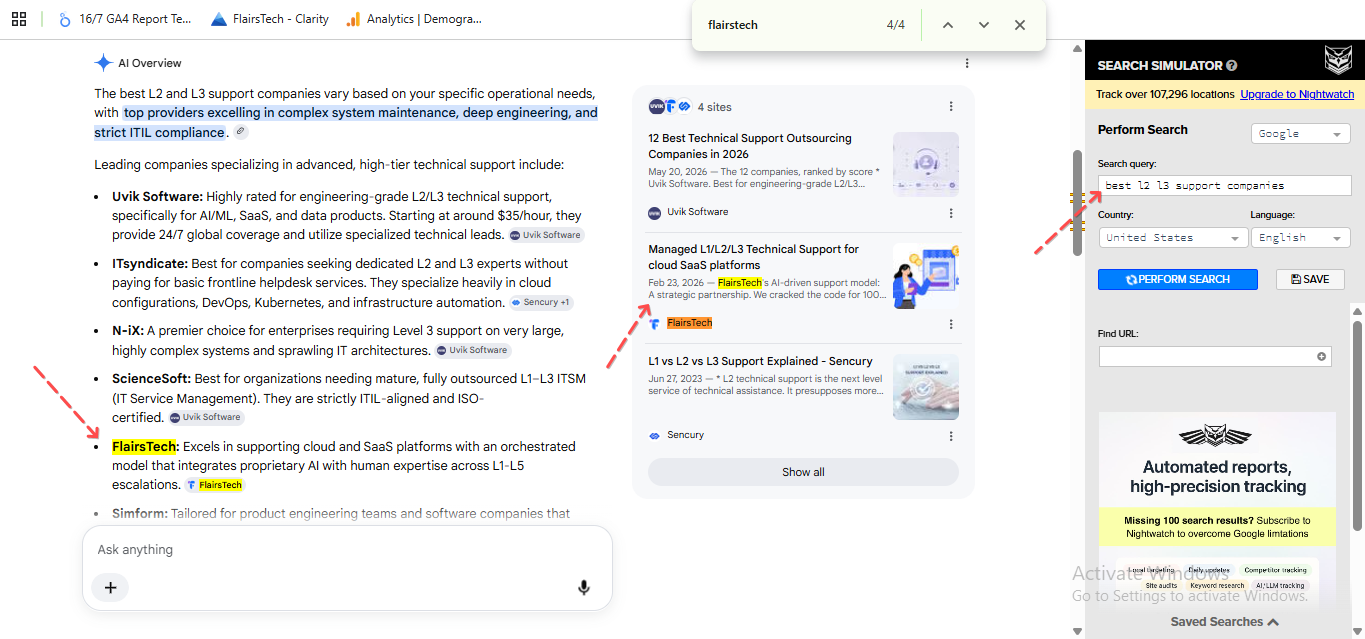Click the page vertical scrollbar thumb

1077,202
